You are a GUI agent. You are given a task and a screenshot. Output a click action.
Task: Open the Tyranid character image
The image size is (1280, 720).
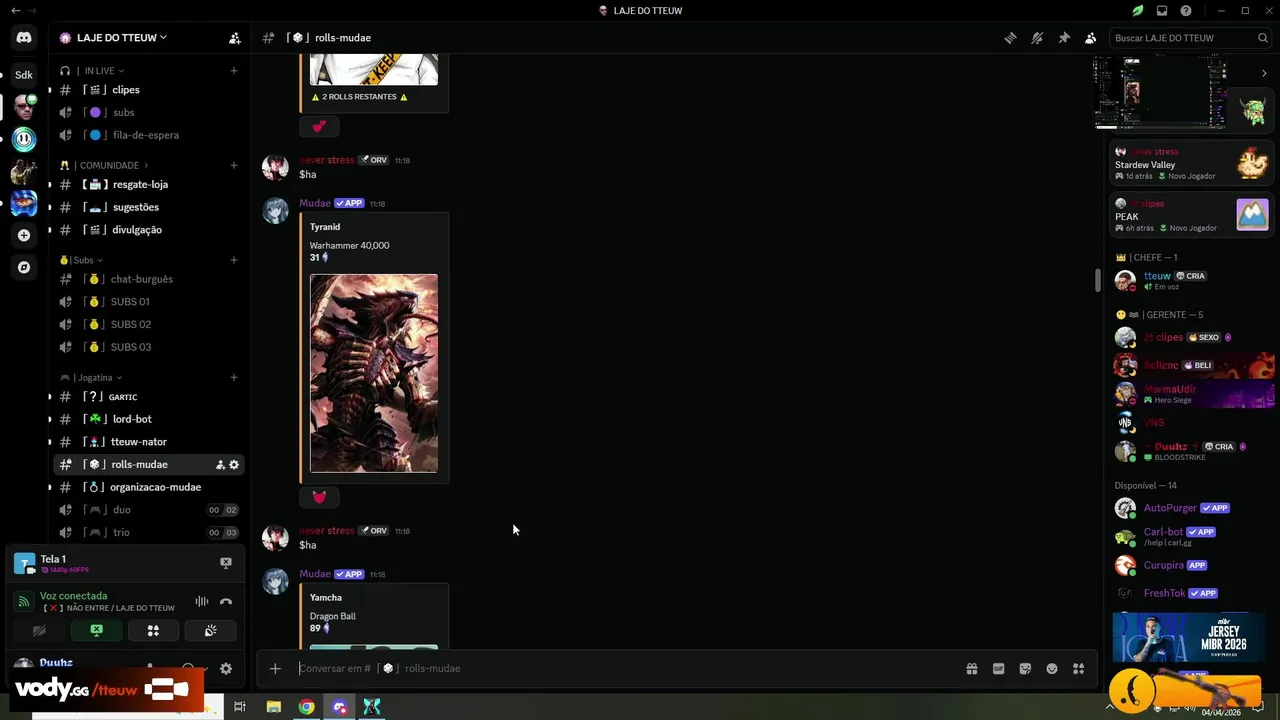click(374, 373)
